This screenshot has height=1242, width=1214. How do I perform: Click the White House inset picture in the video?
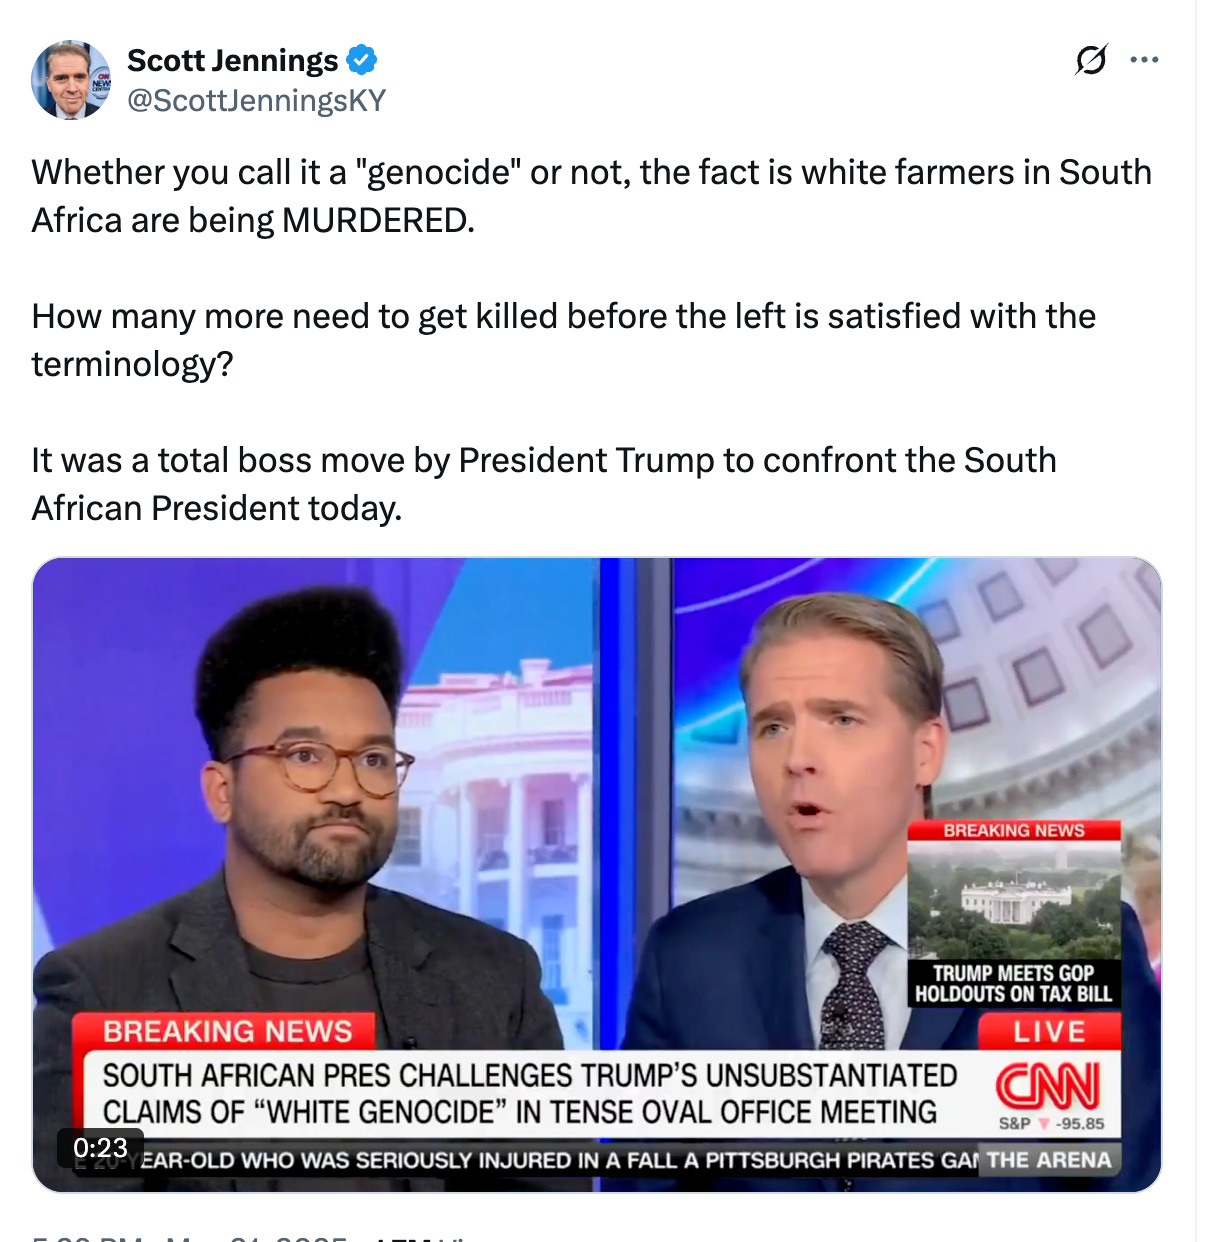(x=1014, y=900)
